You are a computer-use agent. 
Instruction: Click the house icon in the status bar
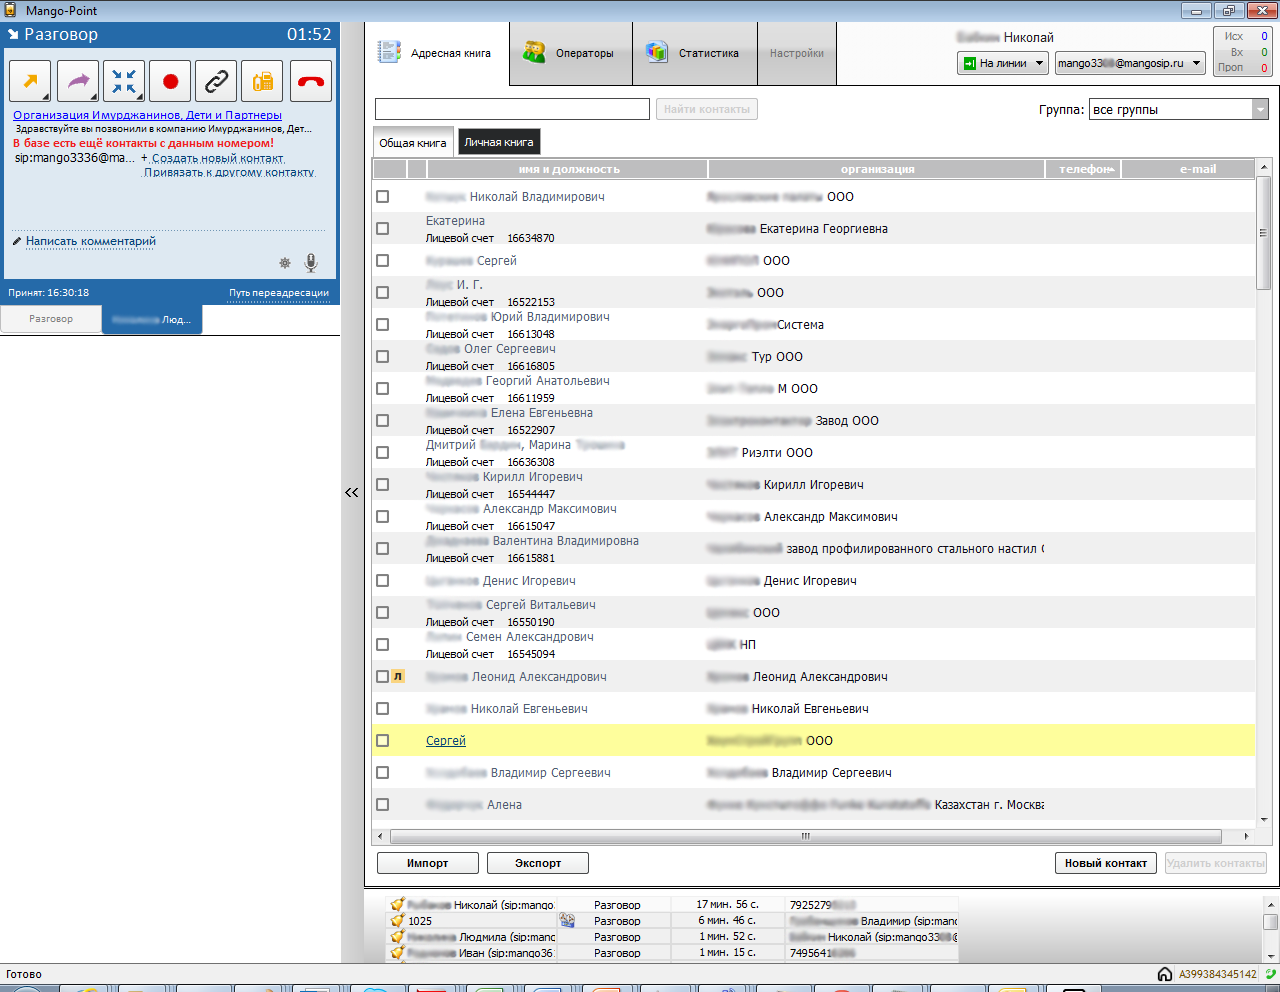coord(1165,974)
